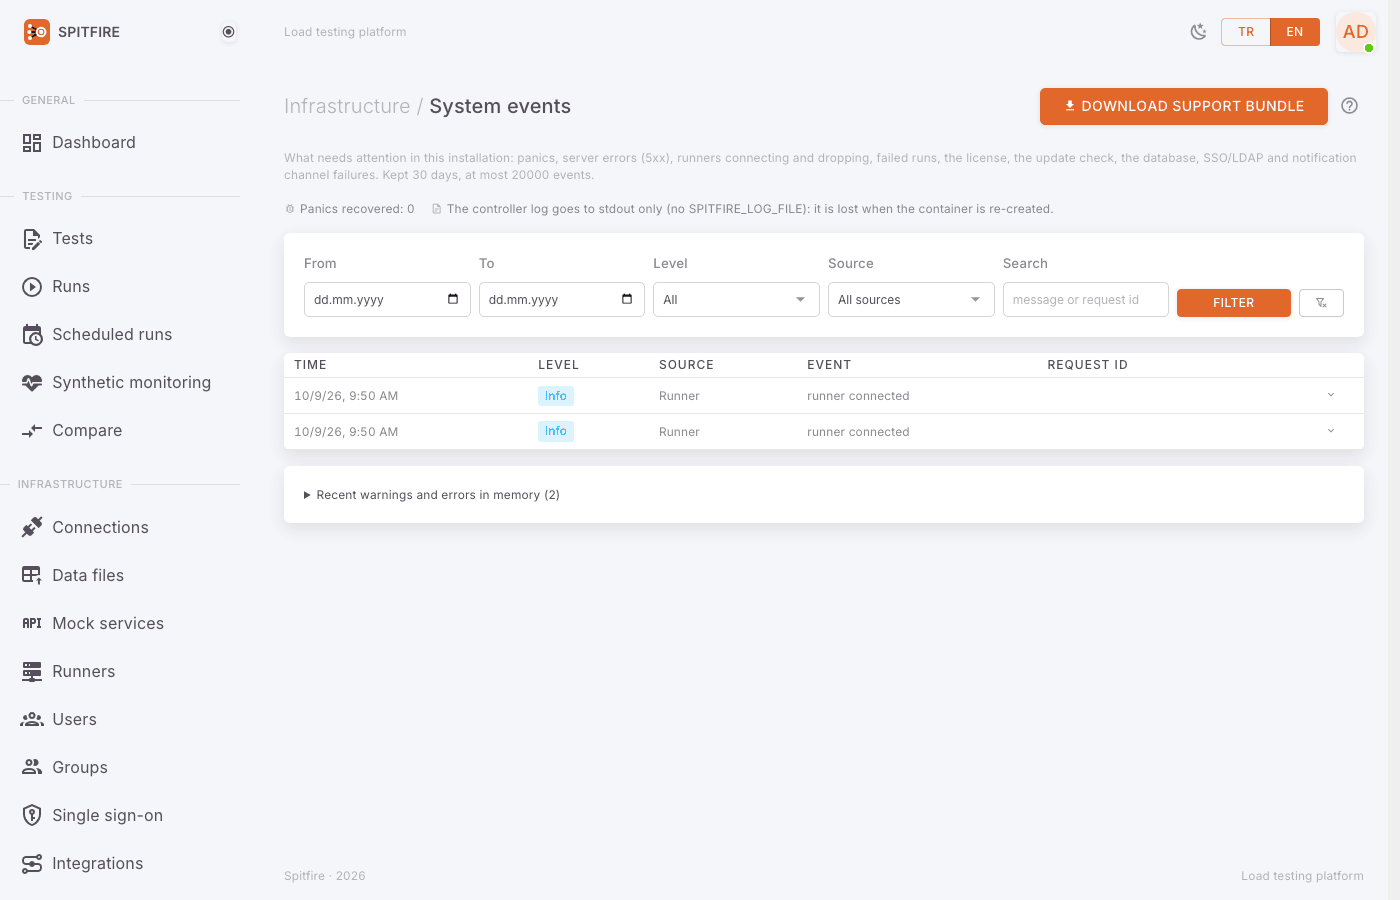This screenshot has width=1400, height=900.
Task: Toggle the sidebar pin radio icon
Action: (228, 32)
